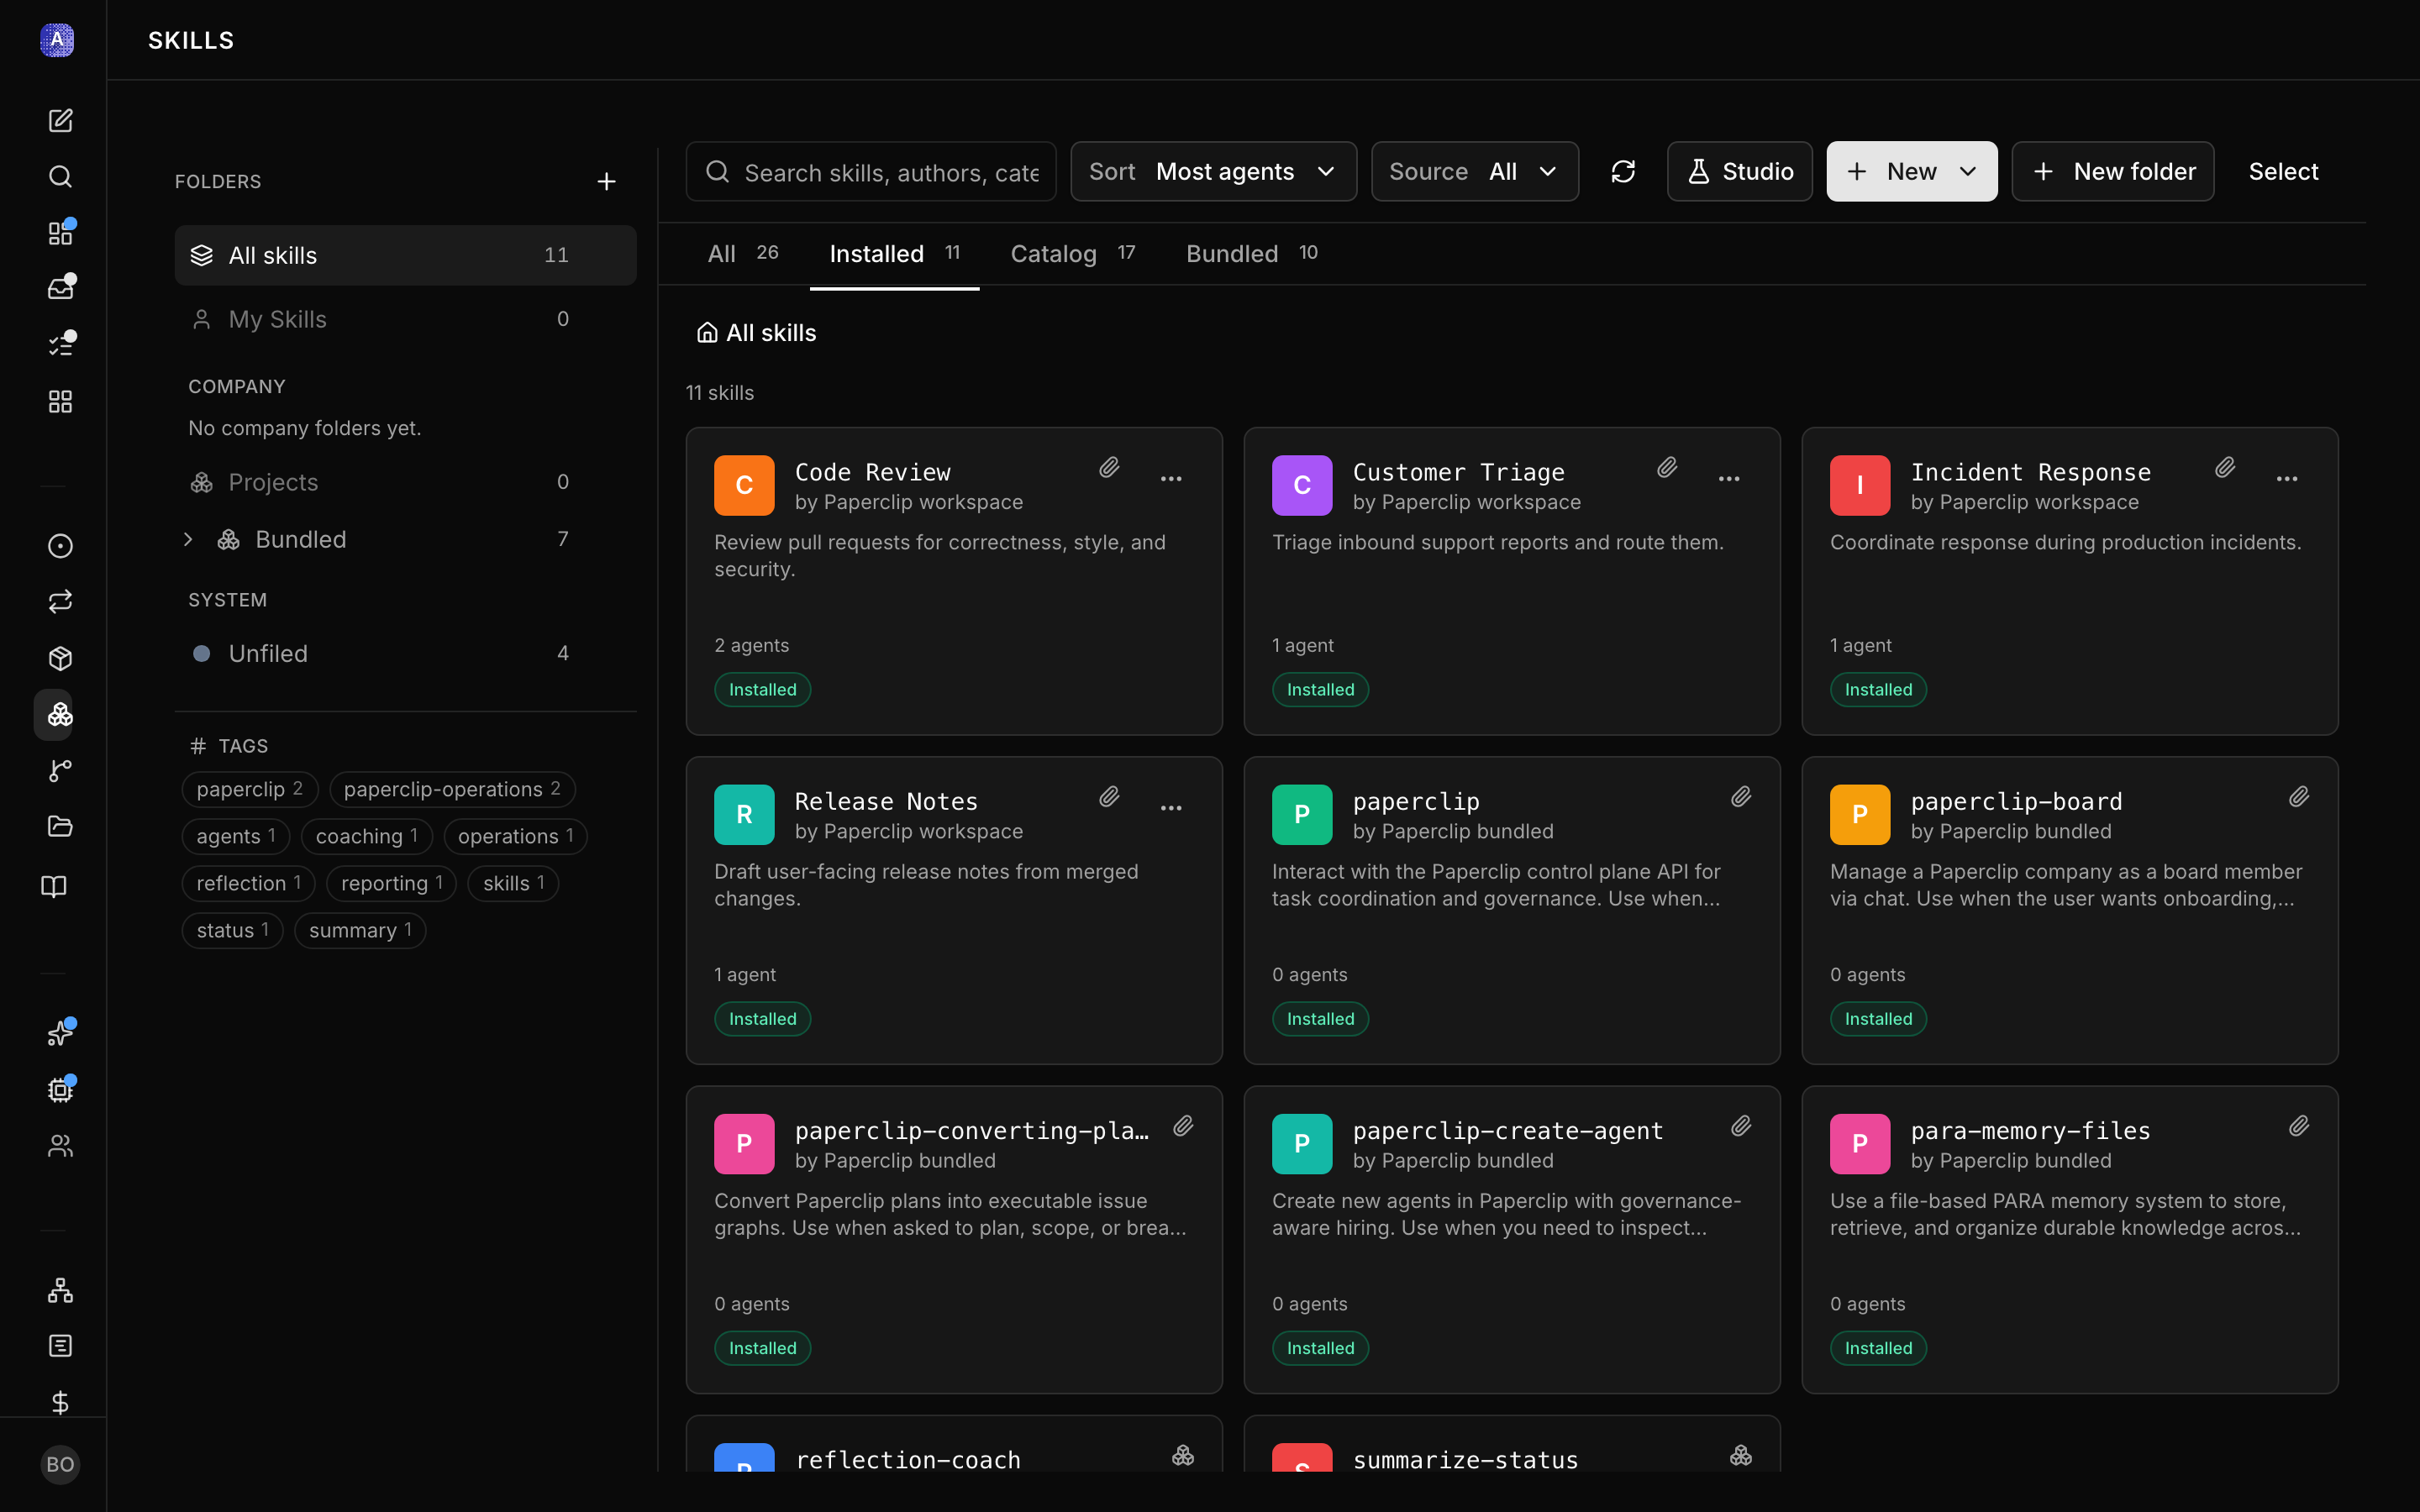Image resolution: width=2420 pixels, height=1512 pixels.
Task: Open the list document sidebar icon
Action: tap(60, 1346)
